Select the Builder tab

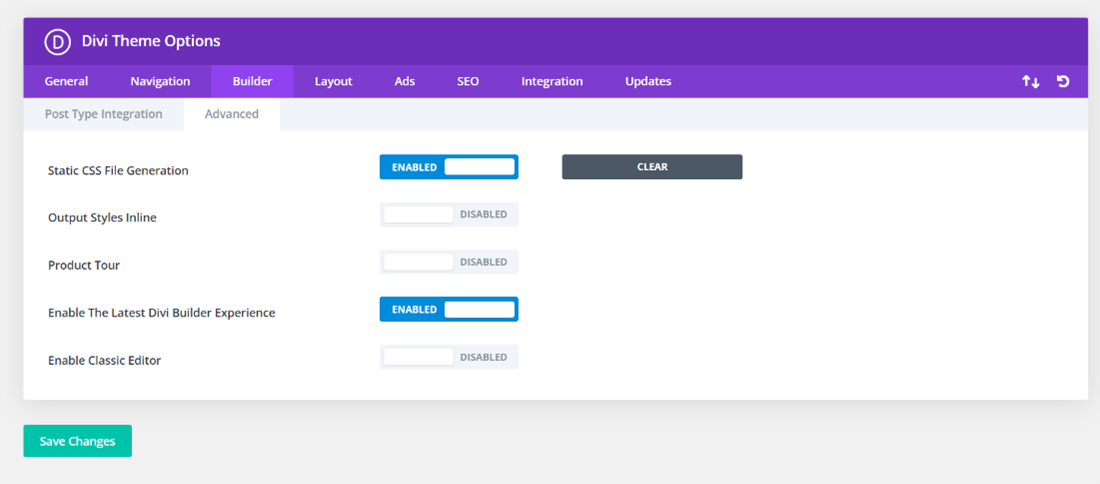(x=252, y=81)
